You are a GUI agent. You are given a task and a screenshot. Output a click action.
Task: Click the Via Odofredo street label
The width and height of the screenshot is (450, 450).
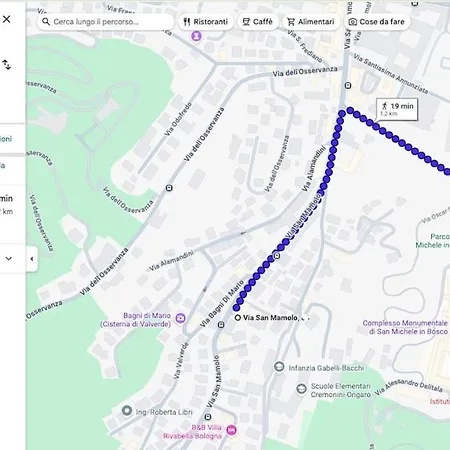[x=178, y=119]
